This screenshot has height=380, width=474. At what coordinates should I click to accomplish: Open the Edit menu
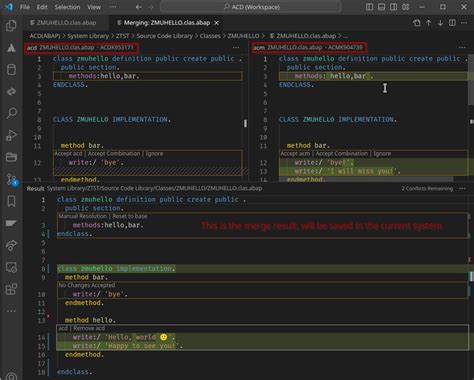pyautogui.click(x=42, y=7)
